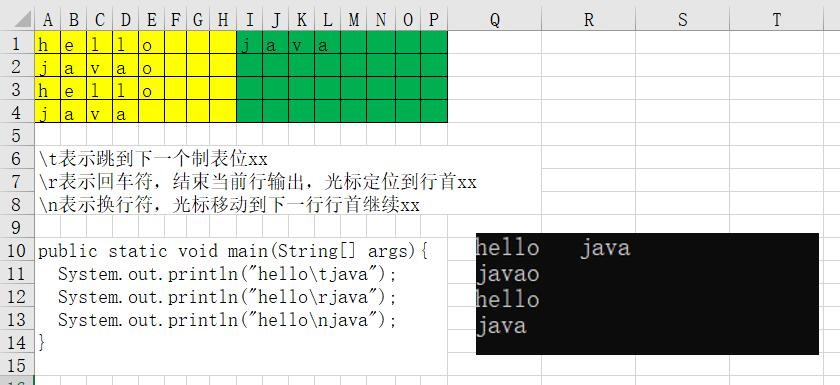Select row 7 header
Image resolution: width=840 pixels, height=385 pixels.
17,180
